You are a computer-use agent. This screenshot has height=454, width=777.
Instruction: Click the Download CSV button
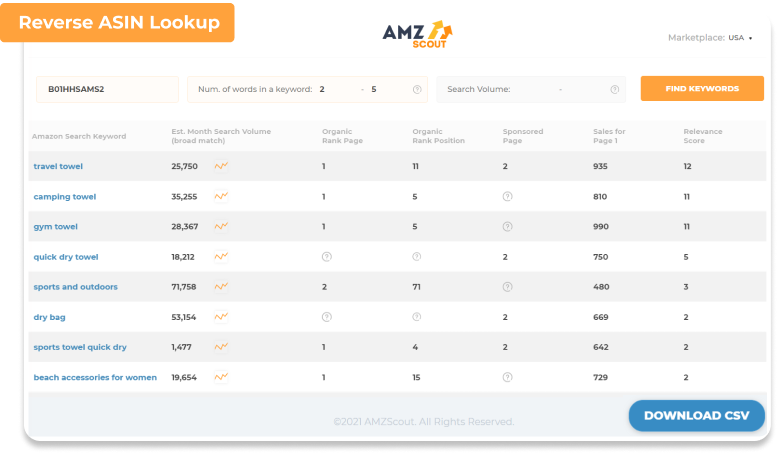pyautogui.click(x=696, y=415)
